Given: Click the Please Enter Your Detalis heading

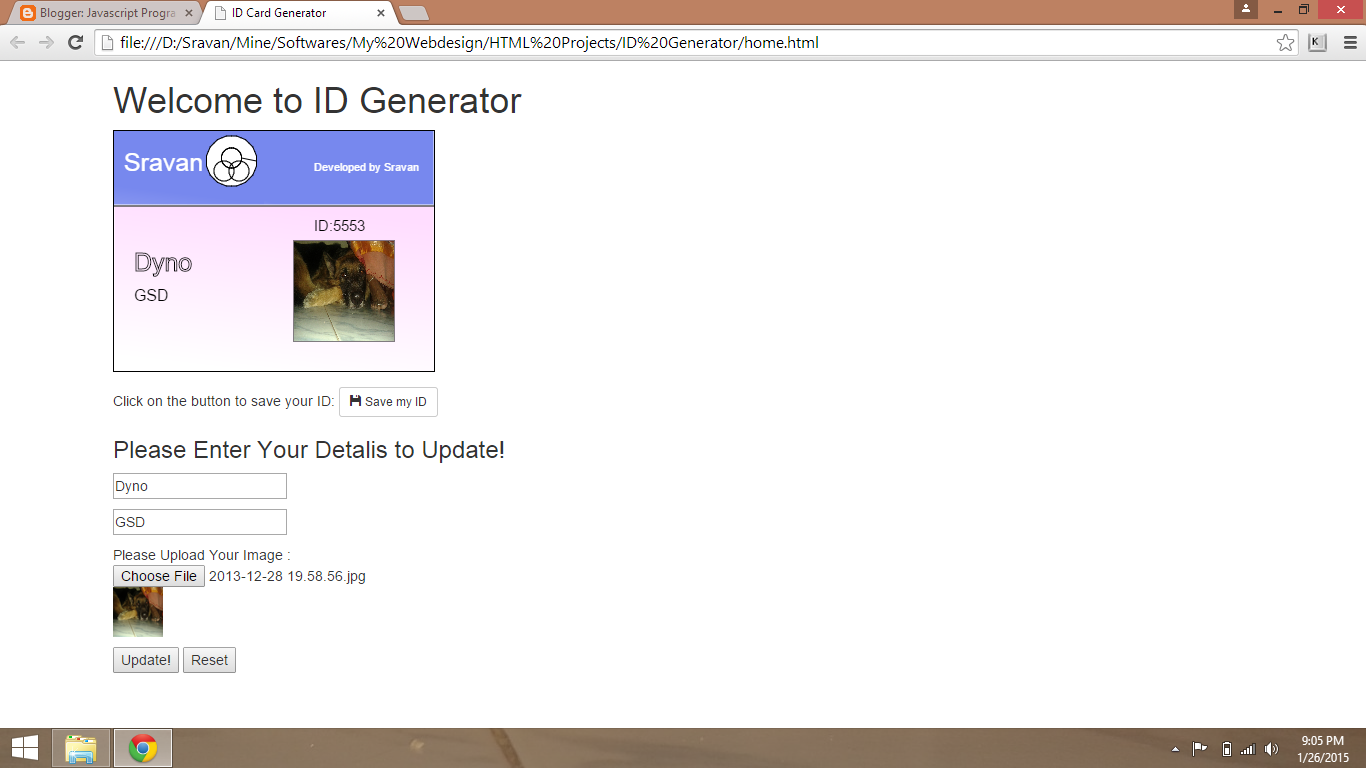Looking at the screenshot, I should point(309,450).
